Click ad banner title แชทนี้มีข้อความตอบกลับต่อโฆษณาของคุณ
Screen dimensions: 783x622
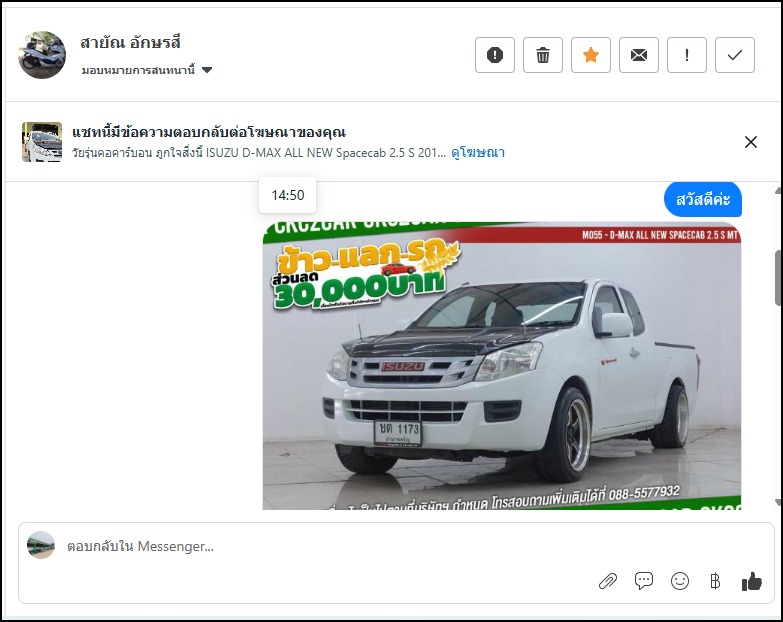(x=209, y=132)
